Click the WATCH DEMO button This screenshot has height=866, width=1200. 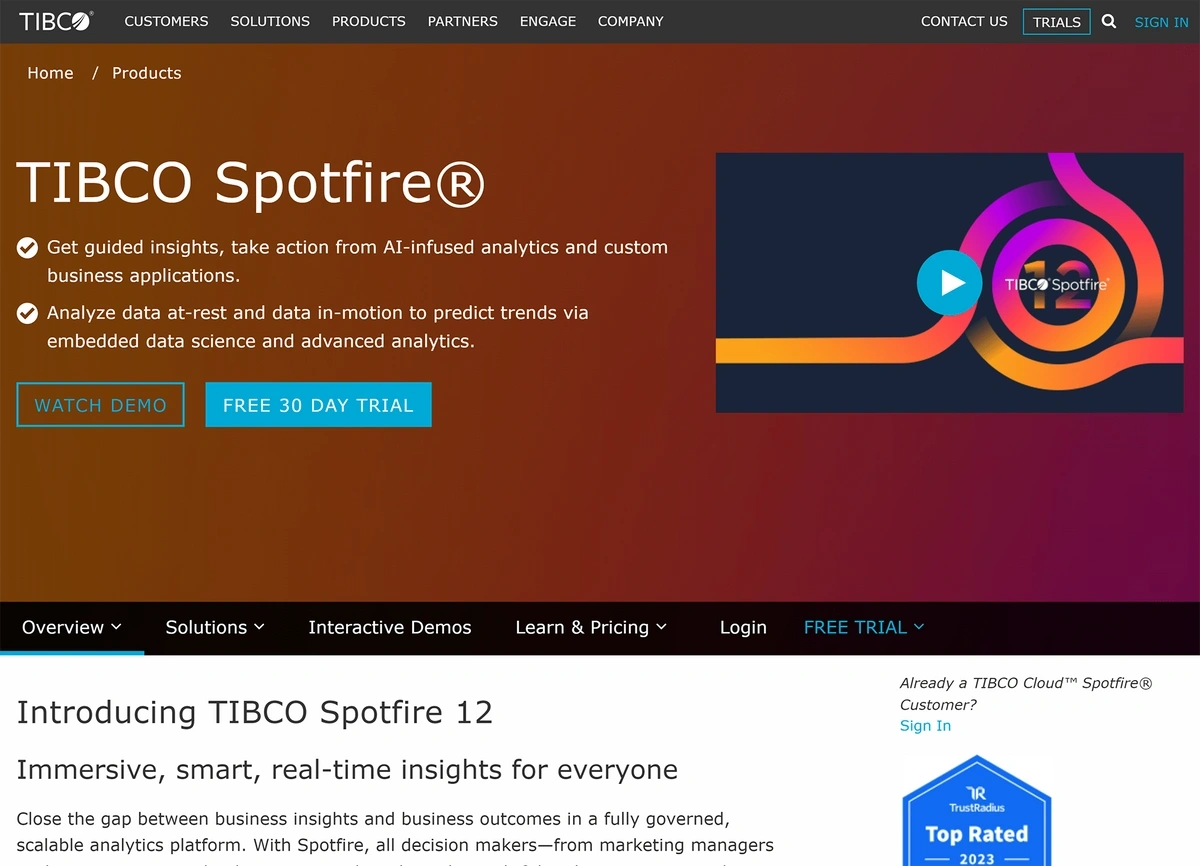pyautogui.click(x=100, y=405)
